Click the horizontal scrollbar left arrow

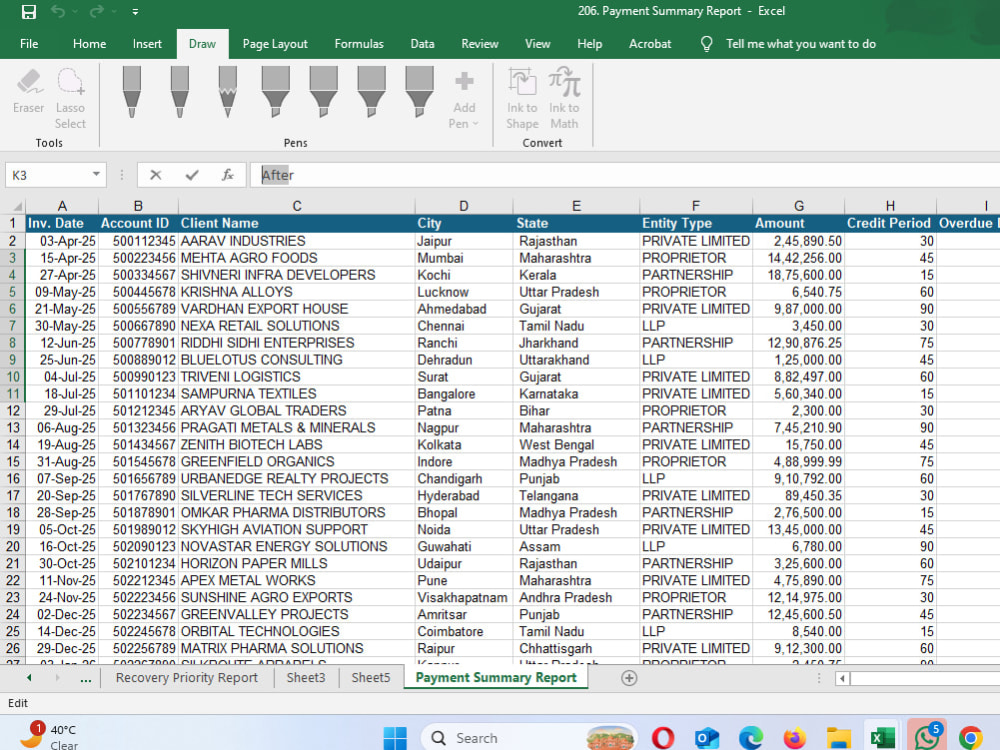coord(842,678)
